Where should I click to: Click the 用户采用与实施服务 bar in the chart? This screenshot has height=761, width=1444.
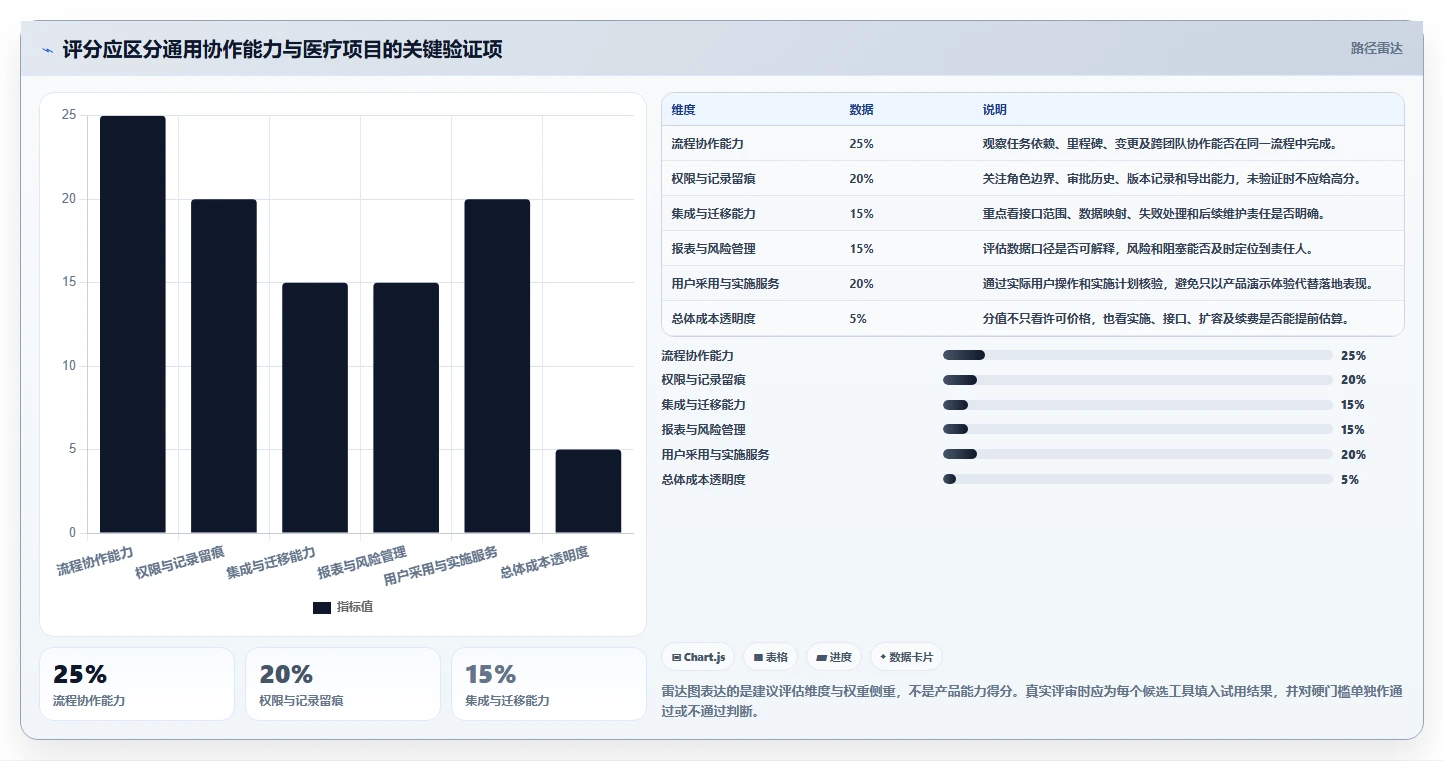pos(497,366)
